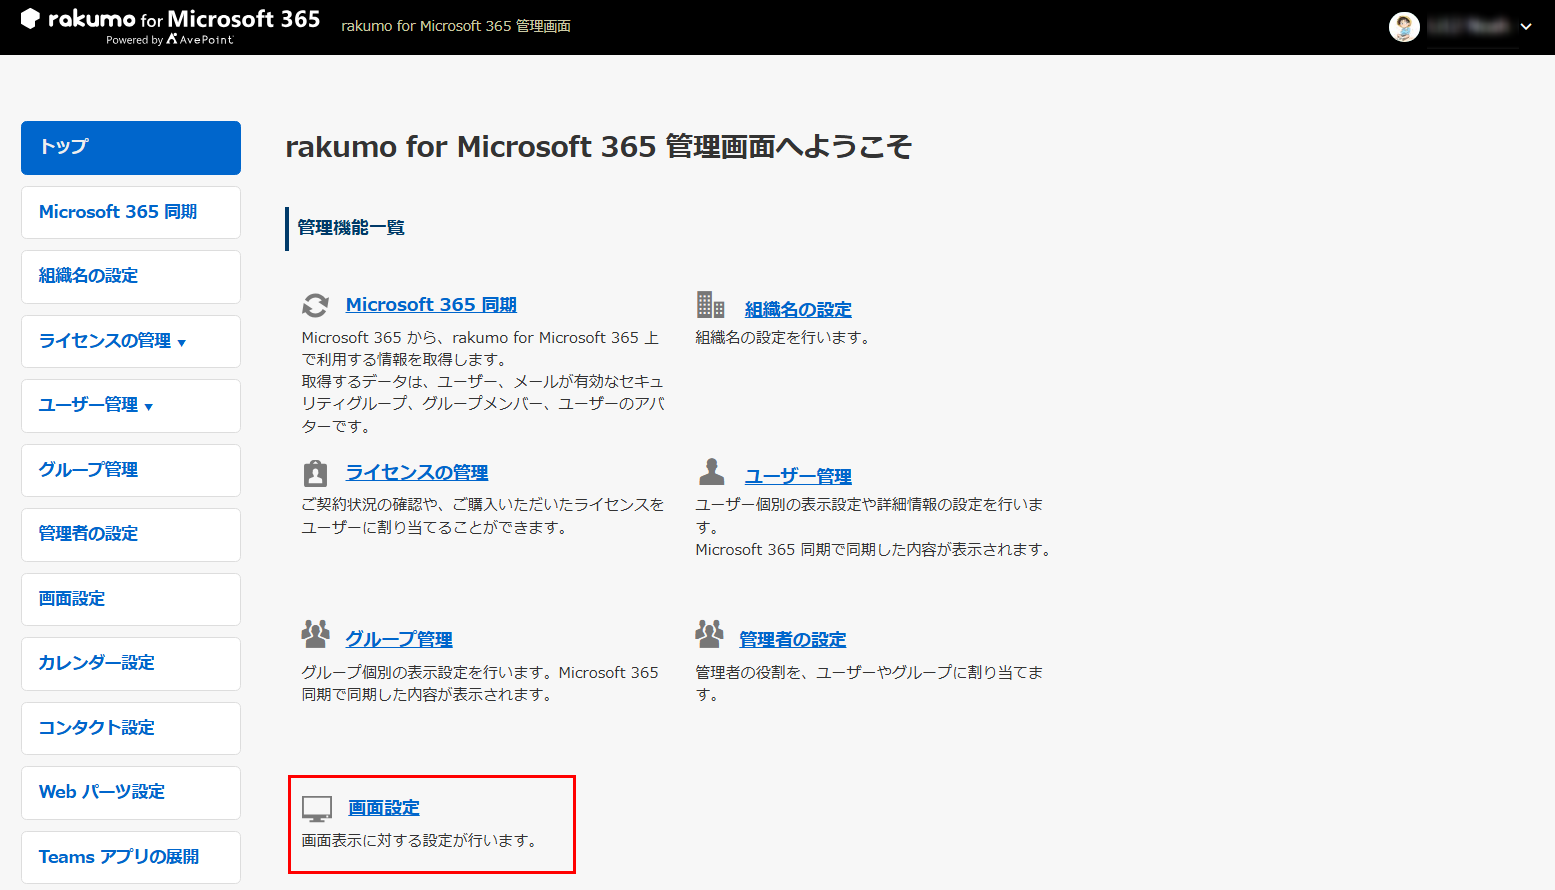Follow the グループ管理 link in the feature list
Image resolution: width=1555 pixels, height=890 pixels.
[x=399, y=640]
